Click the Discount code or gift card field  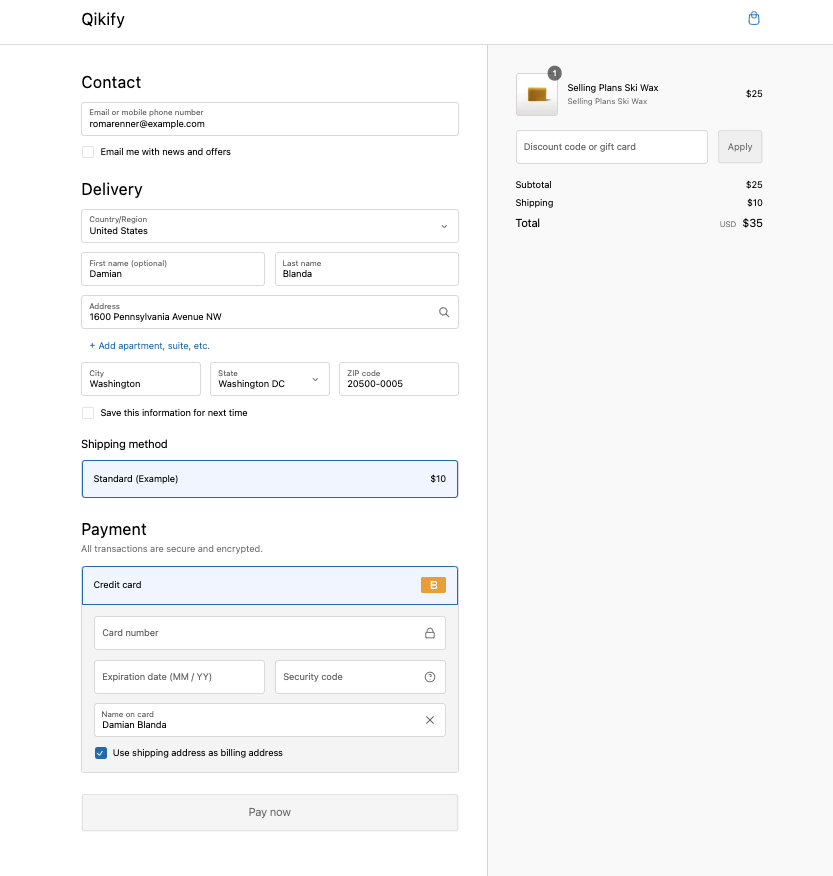(612, 147)
